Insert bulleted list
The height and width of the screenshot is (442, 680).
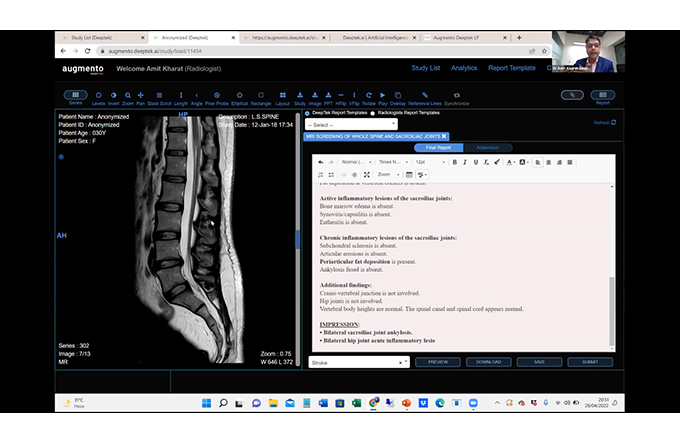tap(331, 175)
